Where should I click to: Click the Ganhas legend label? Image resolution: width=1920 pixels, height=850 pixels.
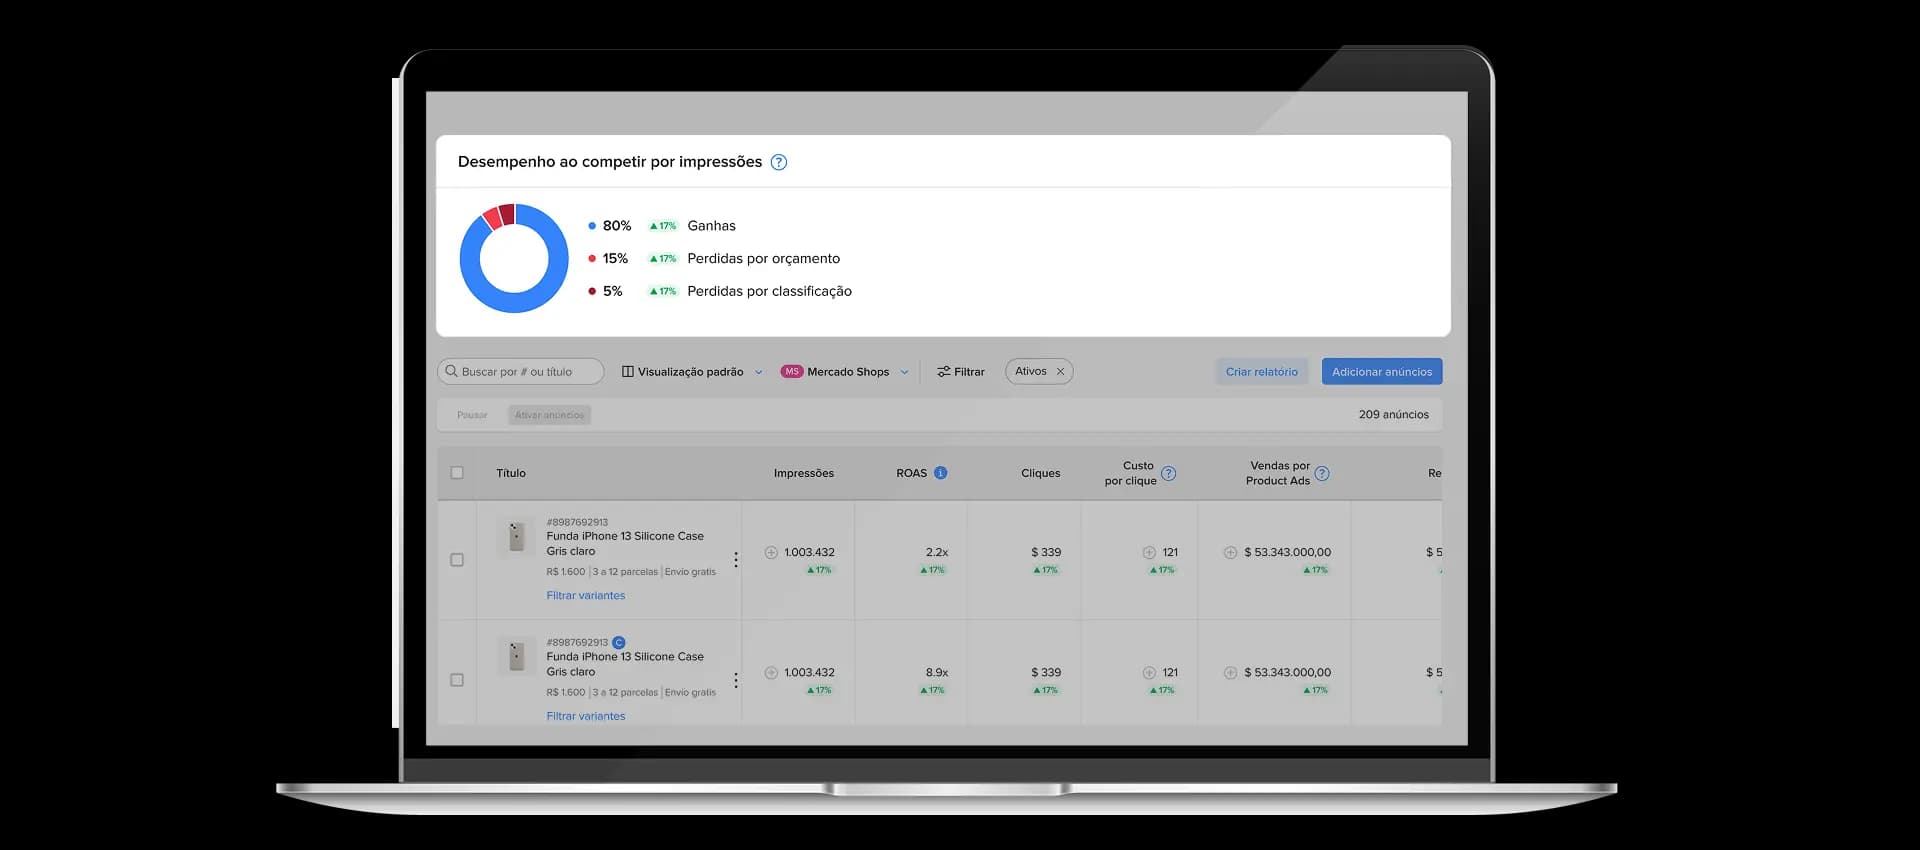click(711, 226)
